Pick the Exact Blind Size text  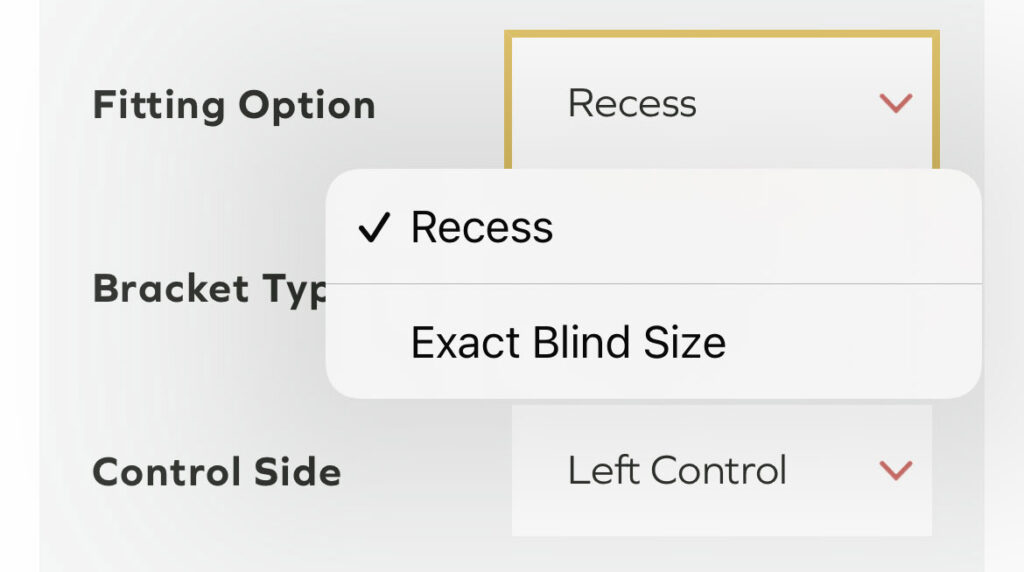(x=568, y=343)
